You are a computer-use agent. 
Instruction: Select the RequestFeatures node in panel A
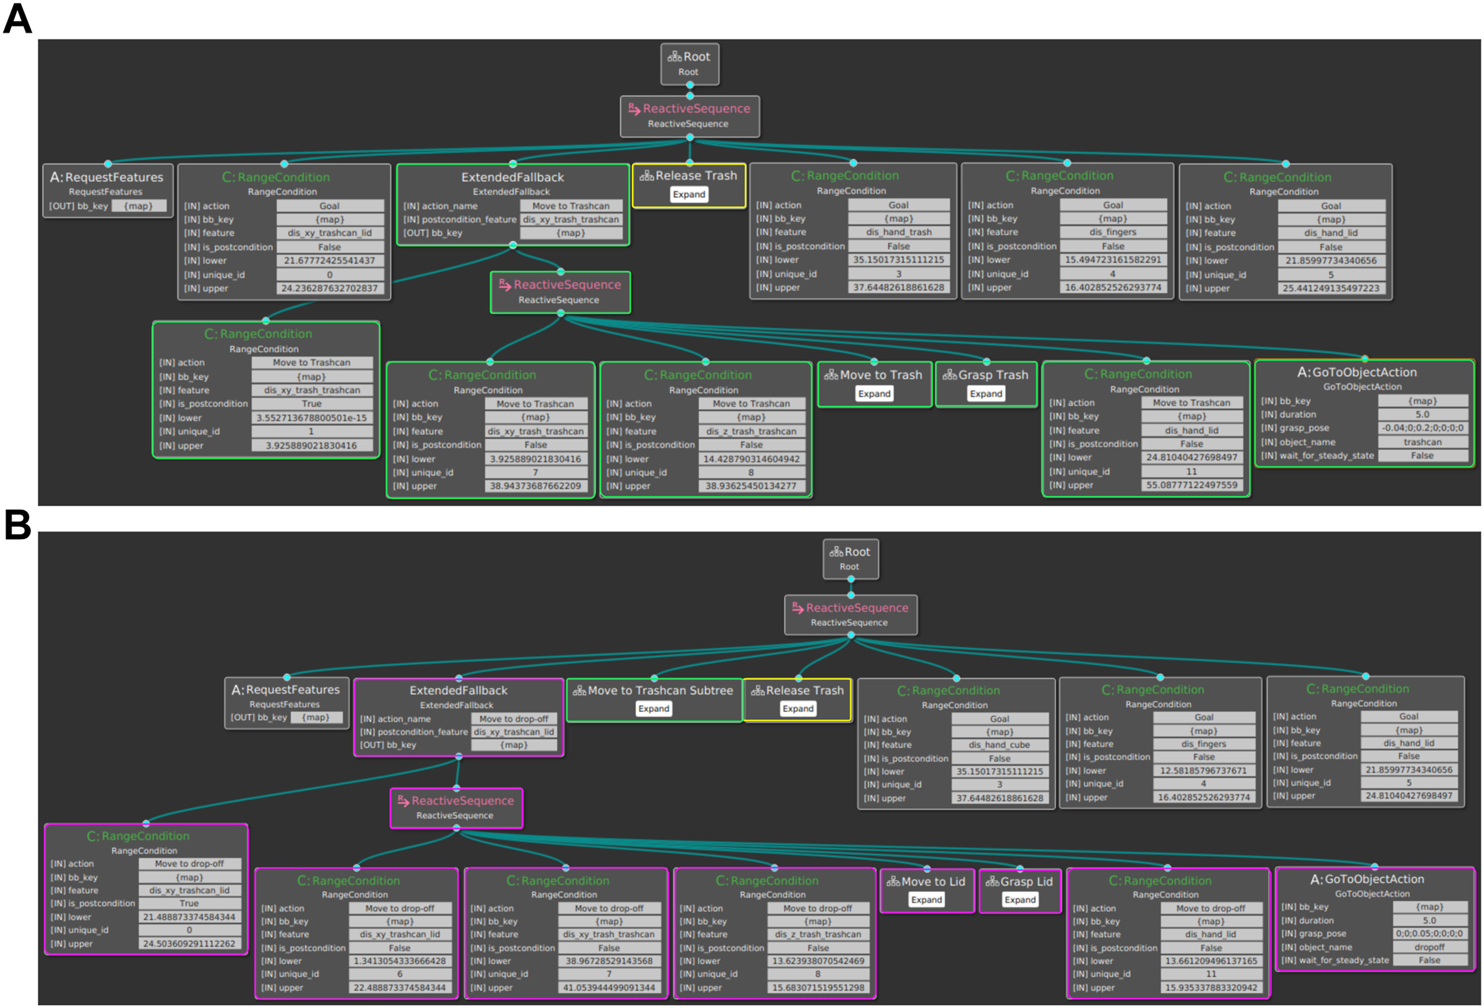point(106,178)
